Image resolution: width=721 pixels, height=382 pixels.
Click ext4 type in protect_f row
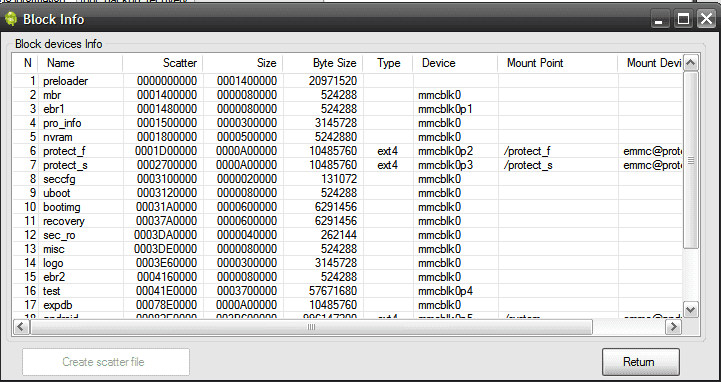click(388, 151)
